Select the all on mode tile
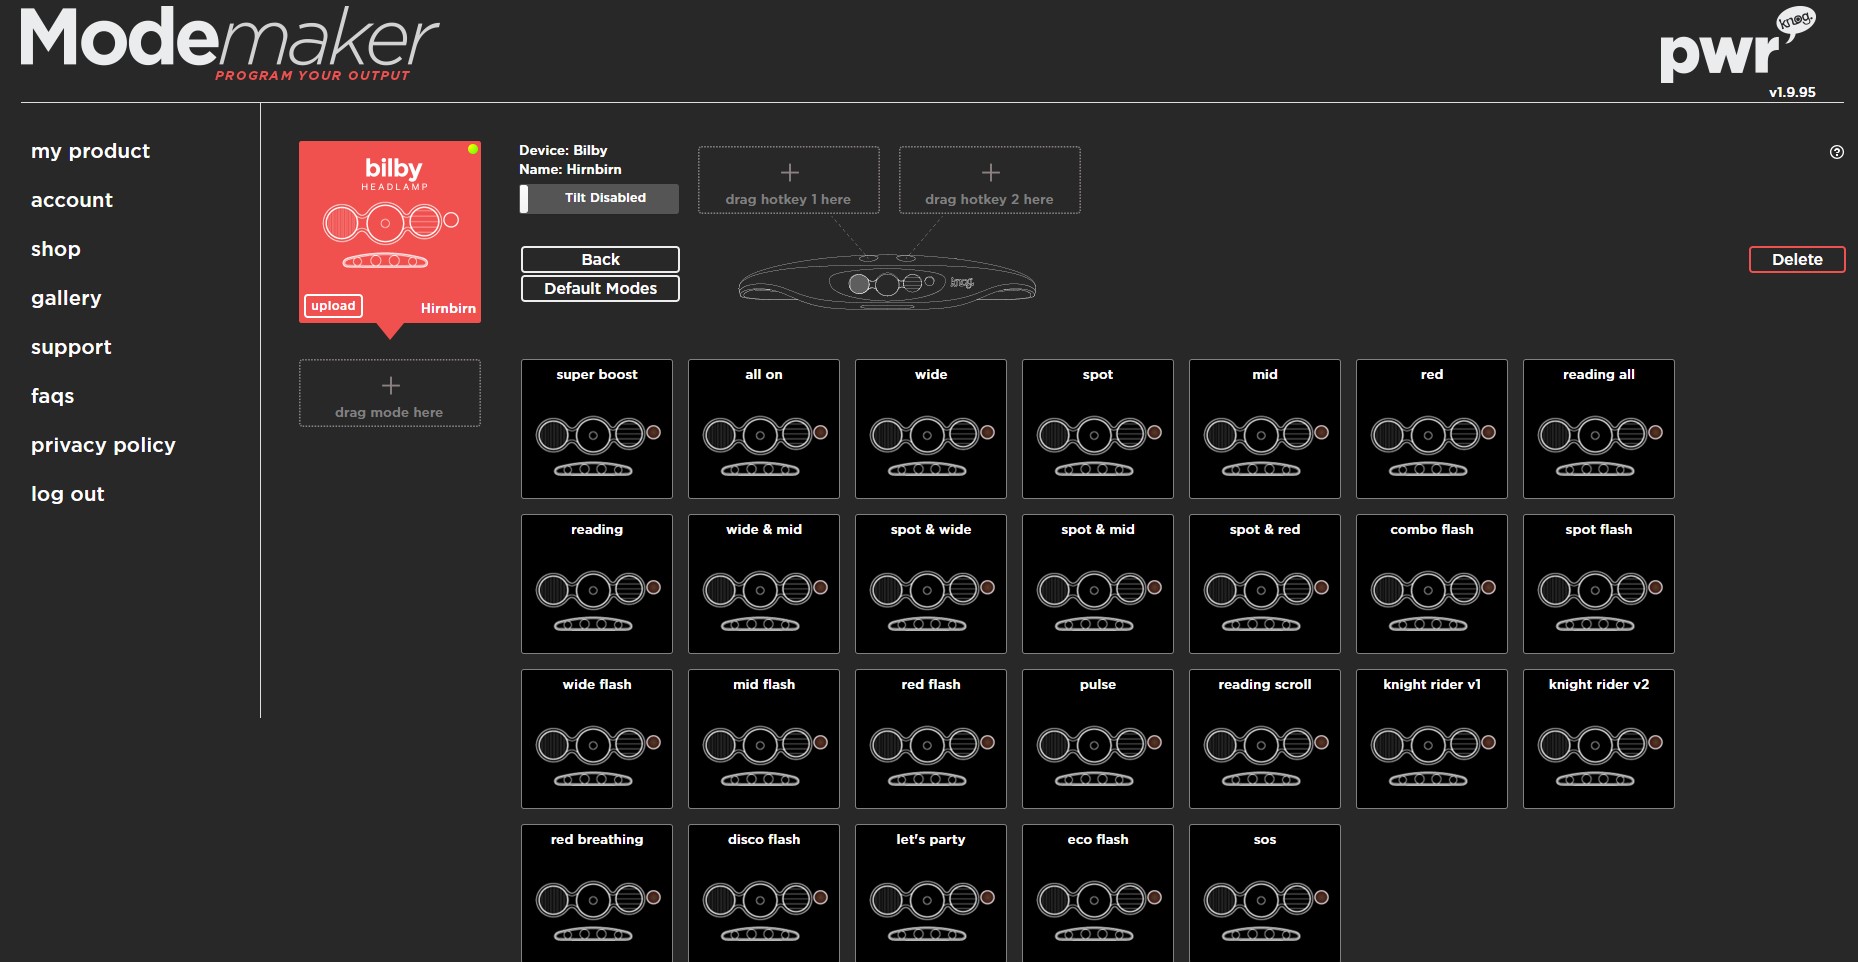 (764, 429)
